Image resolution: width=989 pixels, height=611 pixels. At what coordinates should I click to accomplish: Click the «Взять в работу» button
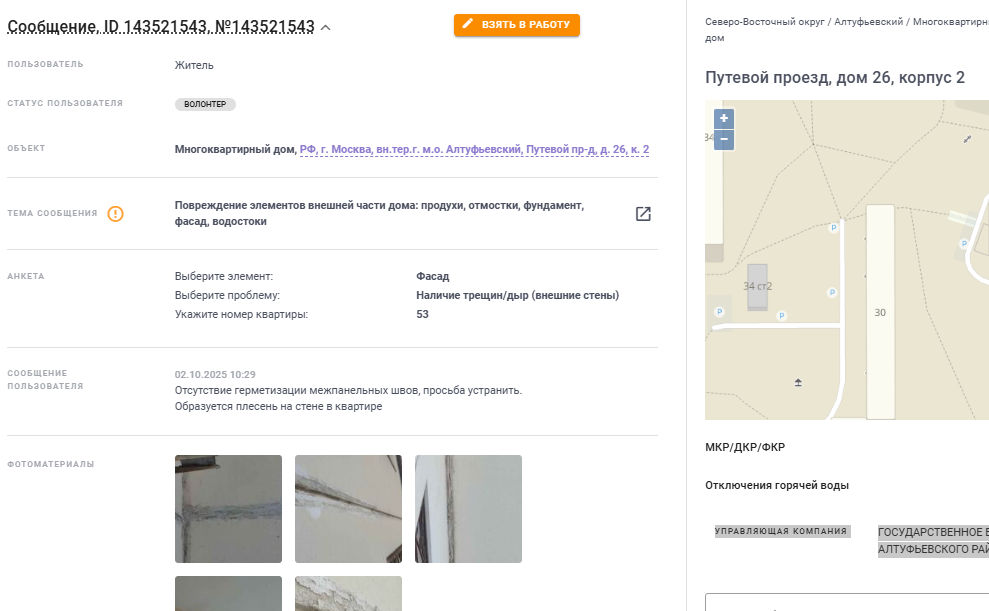tap(517, 25)
